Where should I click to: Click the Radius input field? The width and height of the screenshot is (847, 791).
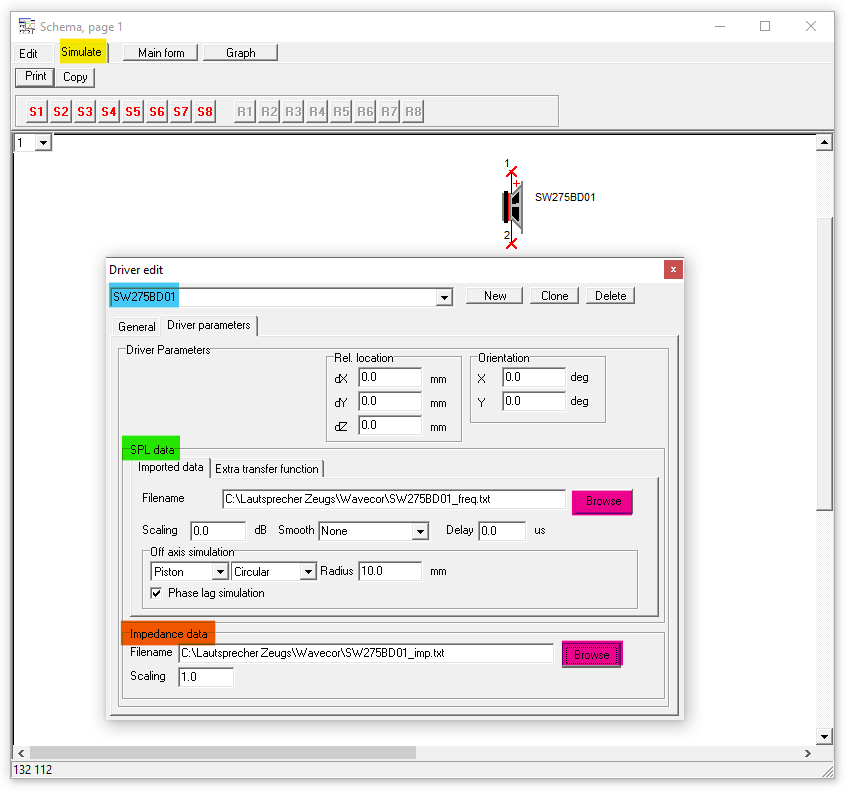point(390,572)
